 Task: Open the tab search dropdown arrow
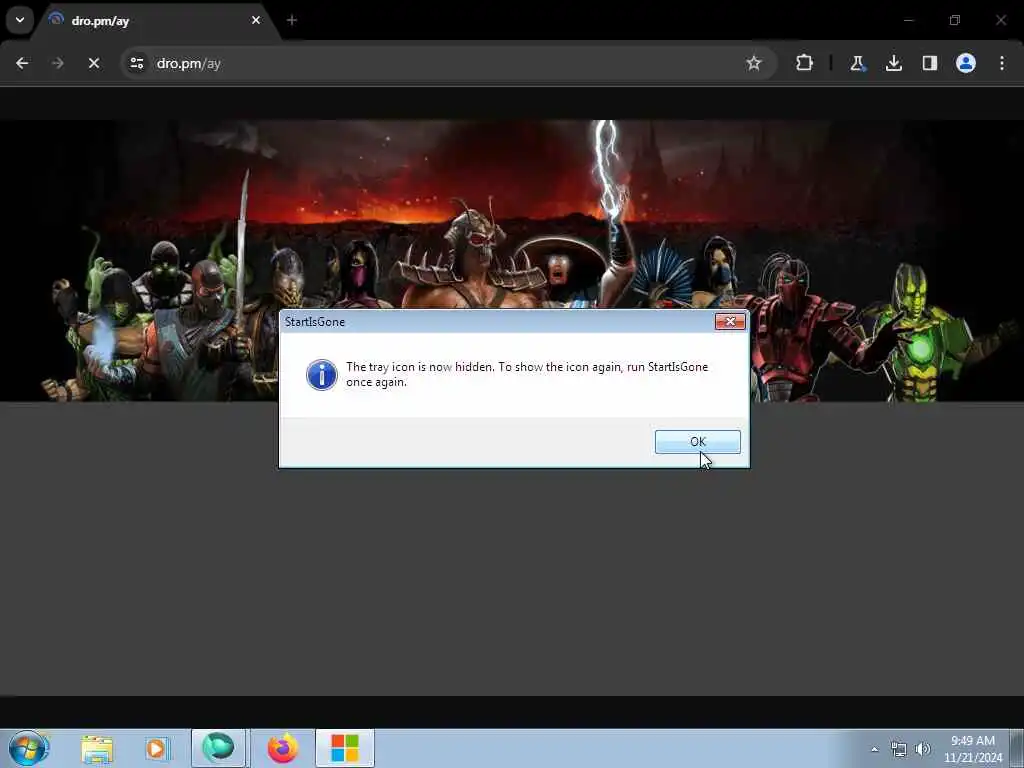tap(20, 20)
